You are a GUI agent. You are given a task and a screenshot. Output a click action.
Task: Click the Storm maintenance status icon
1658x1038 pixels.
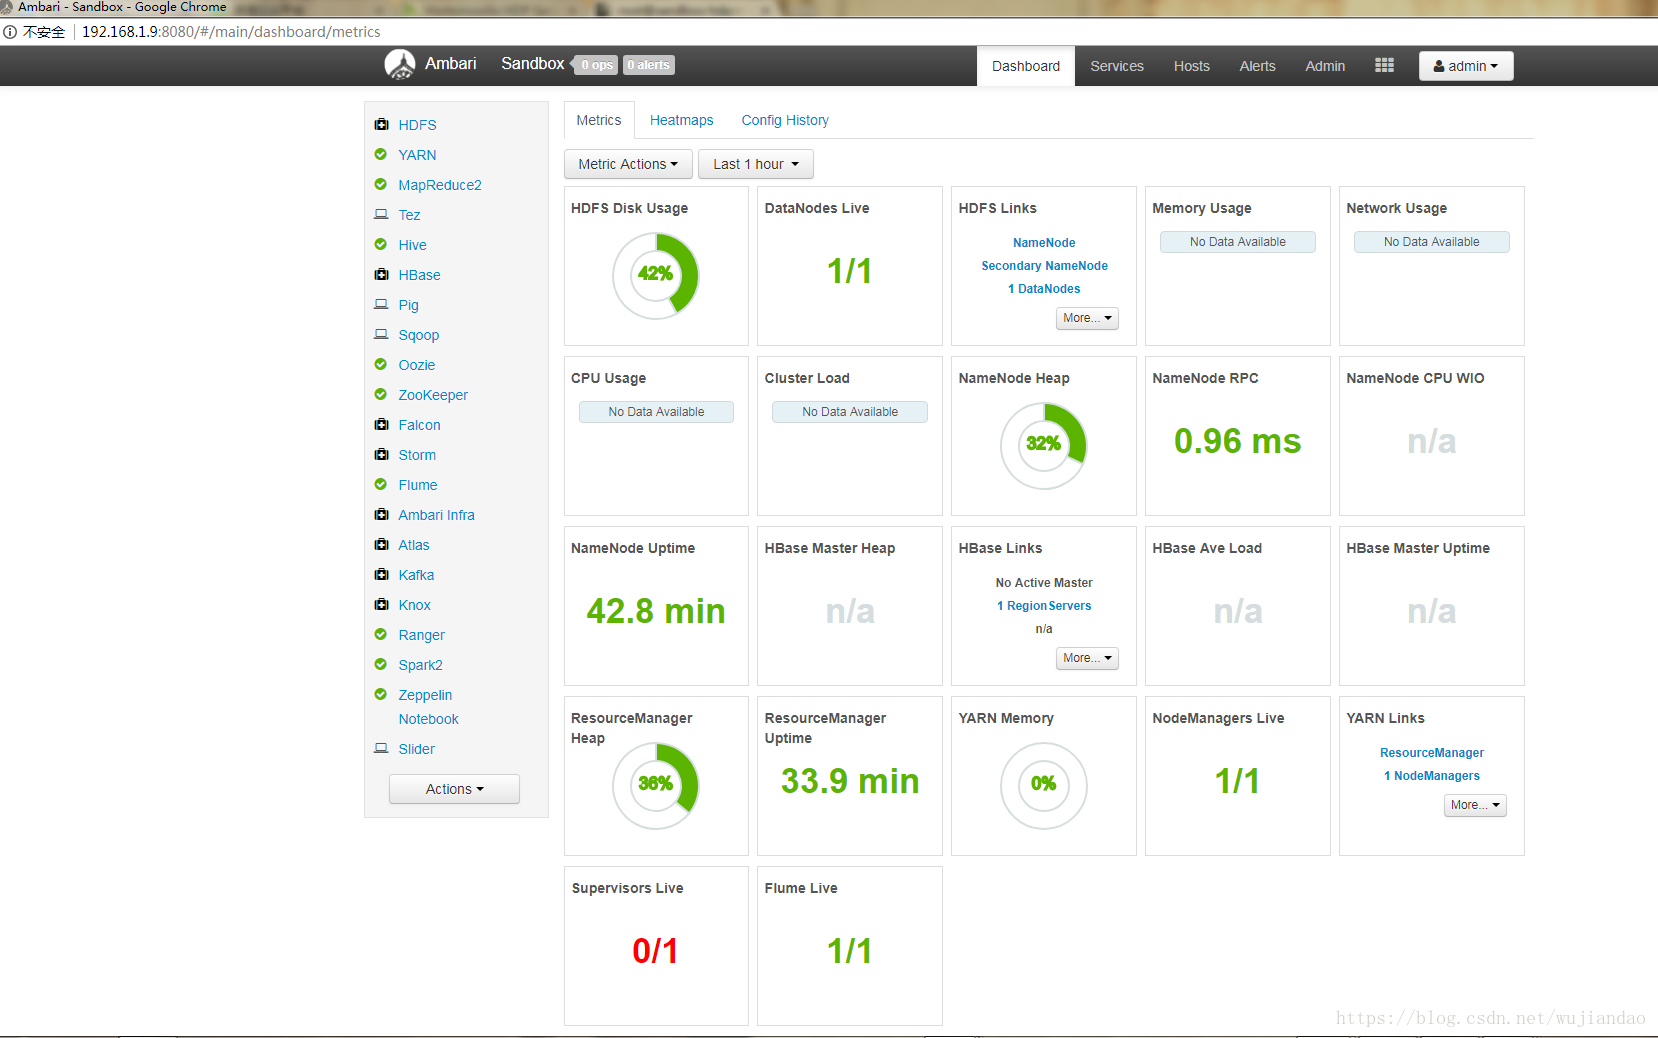[381, 455]
